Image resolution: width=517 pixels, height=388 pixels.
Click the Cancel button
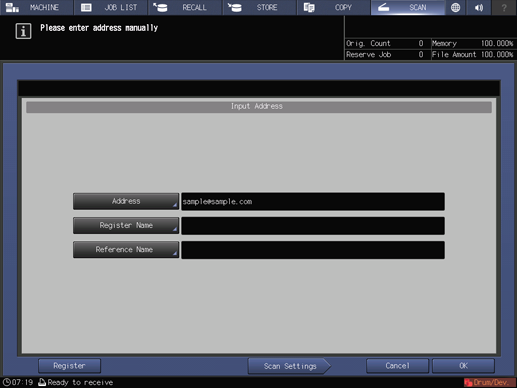tap(397, 366)
